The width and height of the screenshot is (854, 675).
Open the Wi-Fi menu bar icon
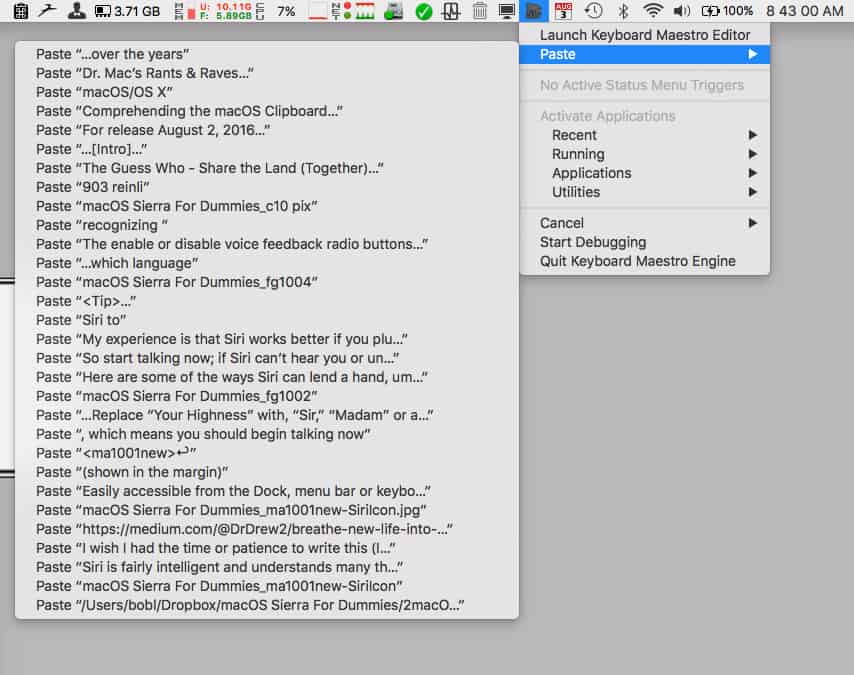point(653,11)
